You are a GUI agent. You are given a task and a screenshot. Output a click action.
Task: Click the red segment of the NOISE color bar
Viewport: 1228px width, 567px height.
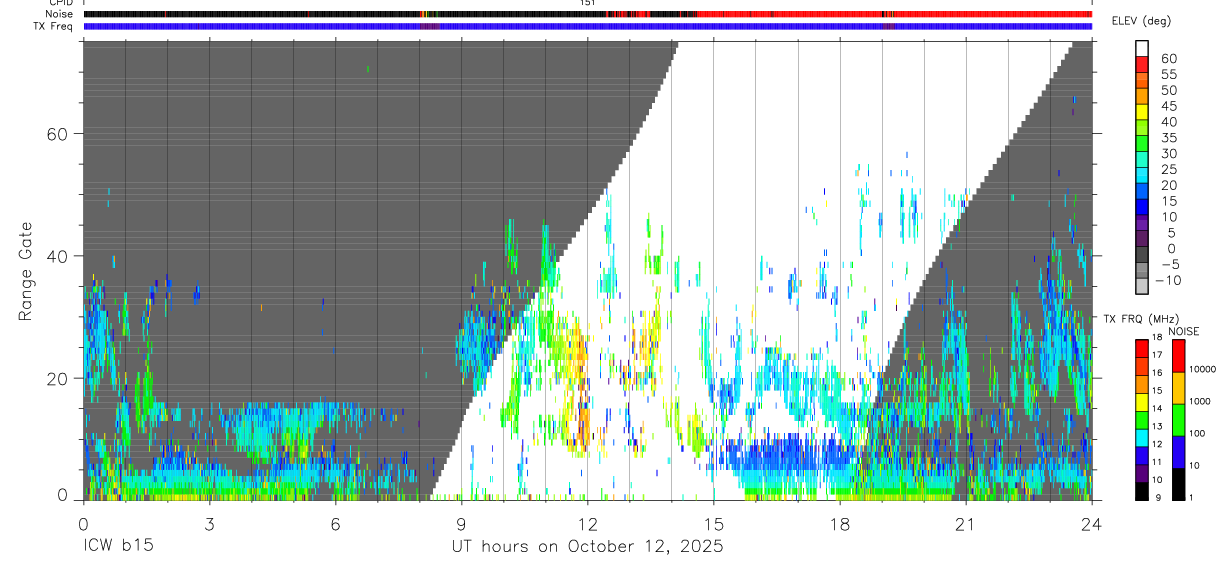1179,356
